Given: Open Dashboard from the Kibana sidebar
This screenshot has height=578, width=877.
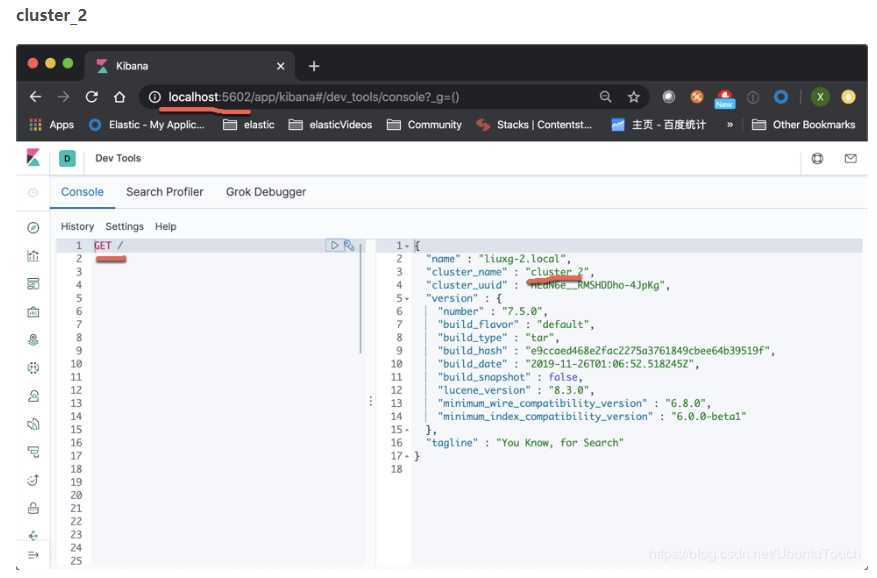Looking at the screenshot, I should click(33, 284).
